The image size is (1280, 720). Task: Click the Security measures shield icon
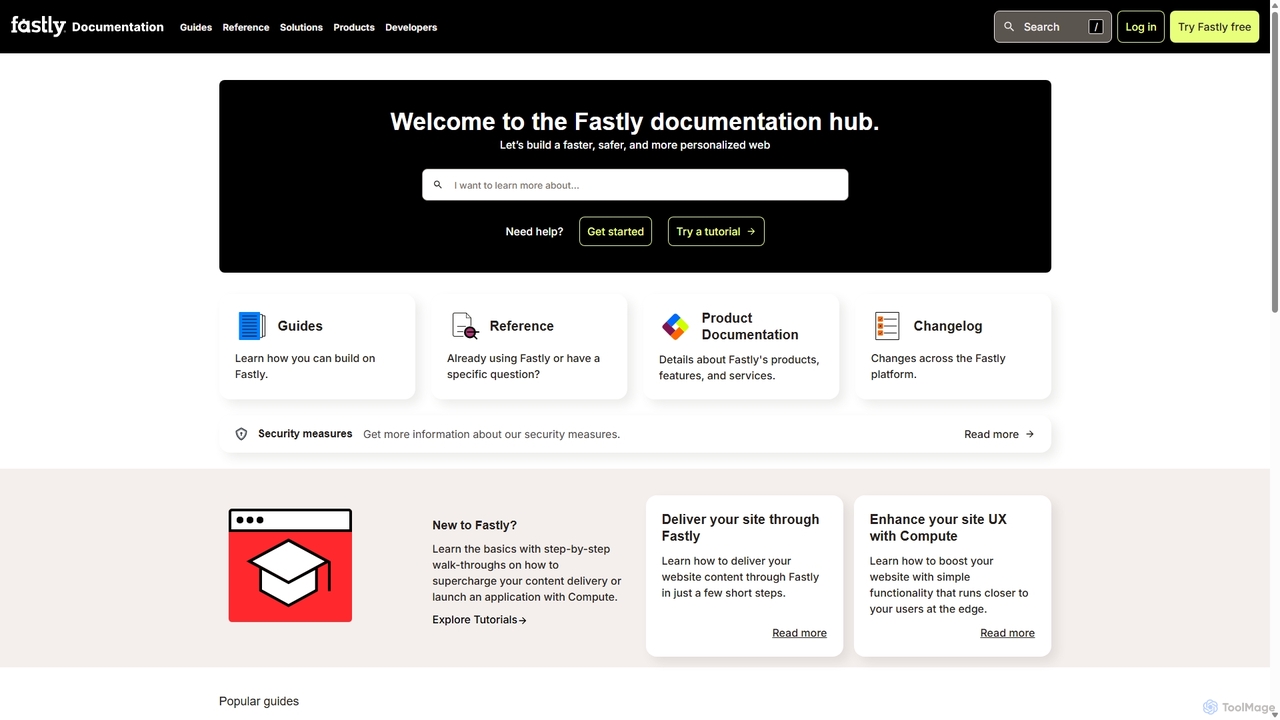241,434
